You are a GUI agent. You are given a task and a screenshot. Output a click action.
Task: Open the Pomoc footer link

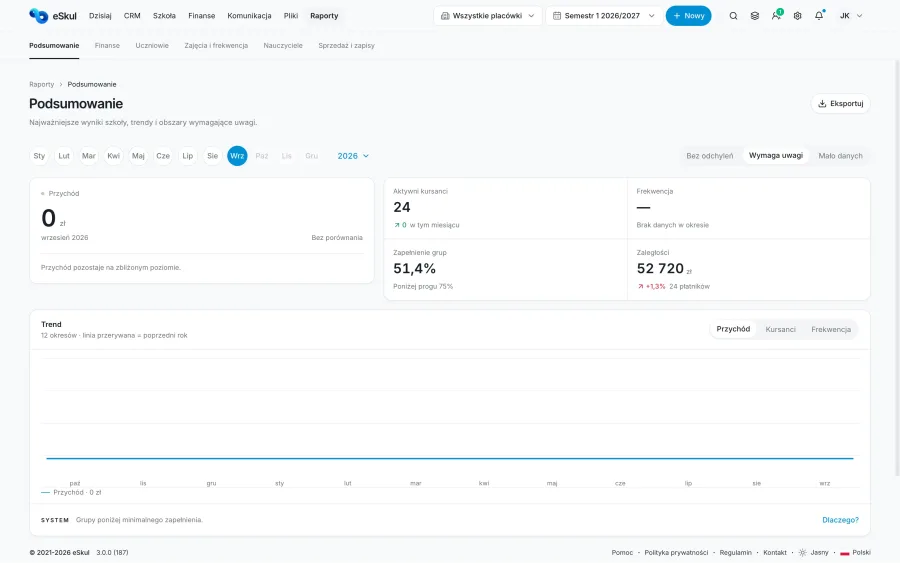[622, 553]
